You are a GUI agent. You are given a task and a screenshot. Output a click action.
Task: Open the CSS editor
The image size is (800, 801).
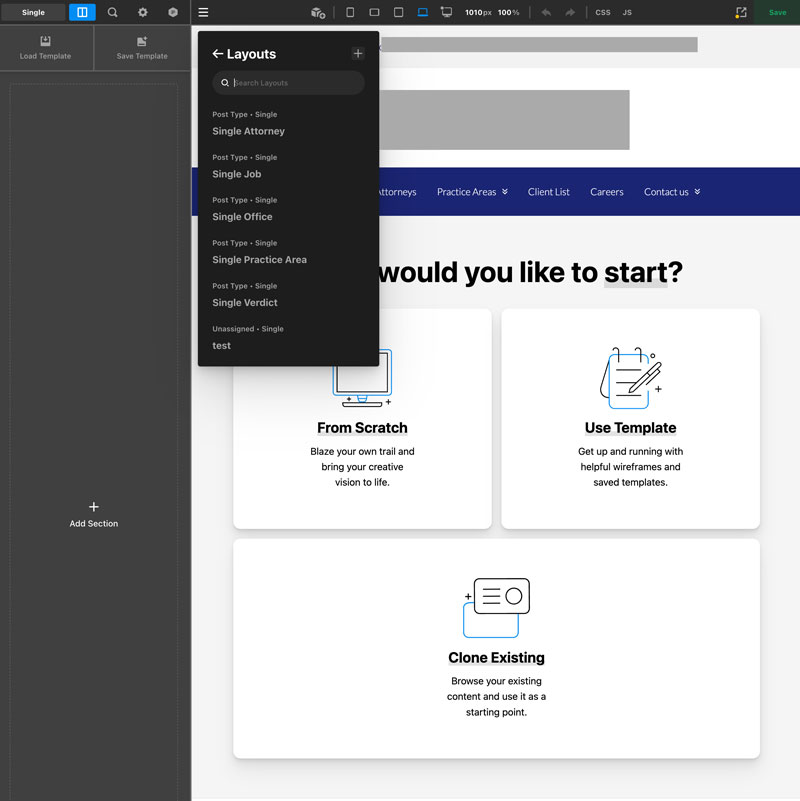point(602,13)
